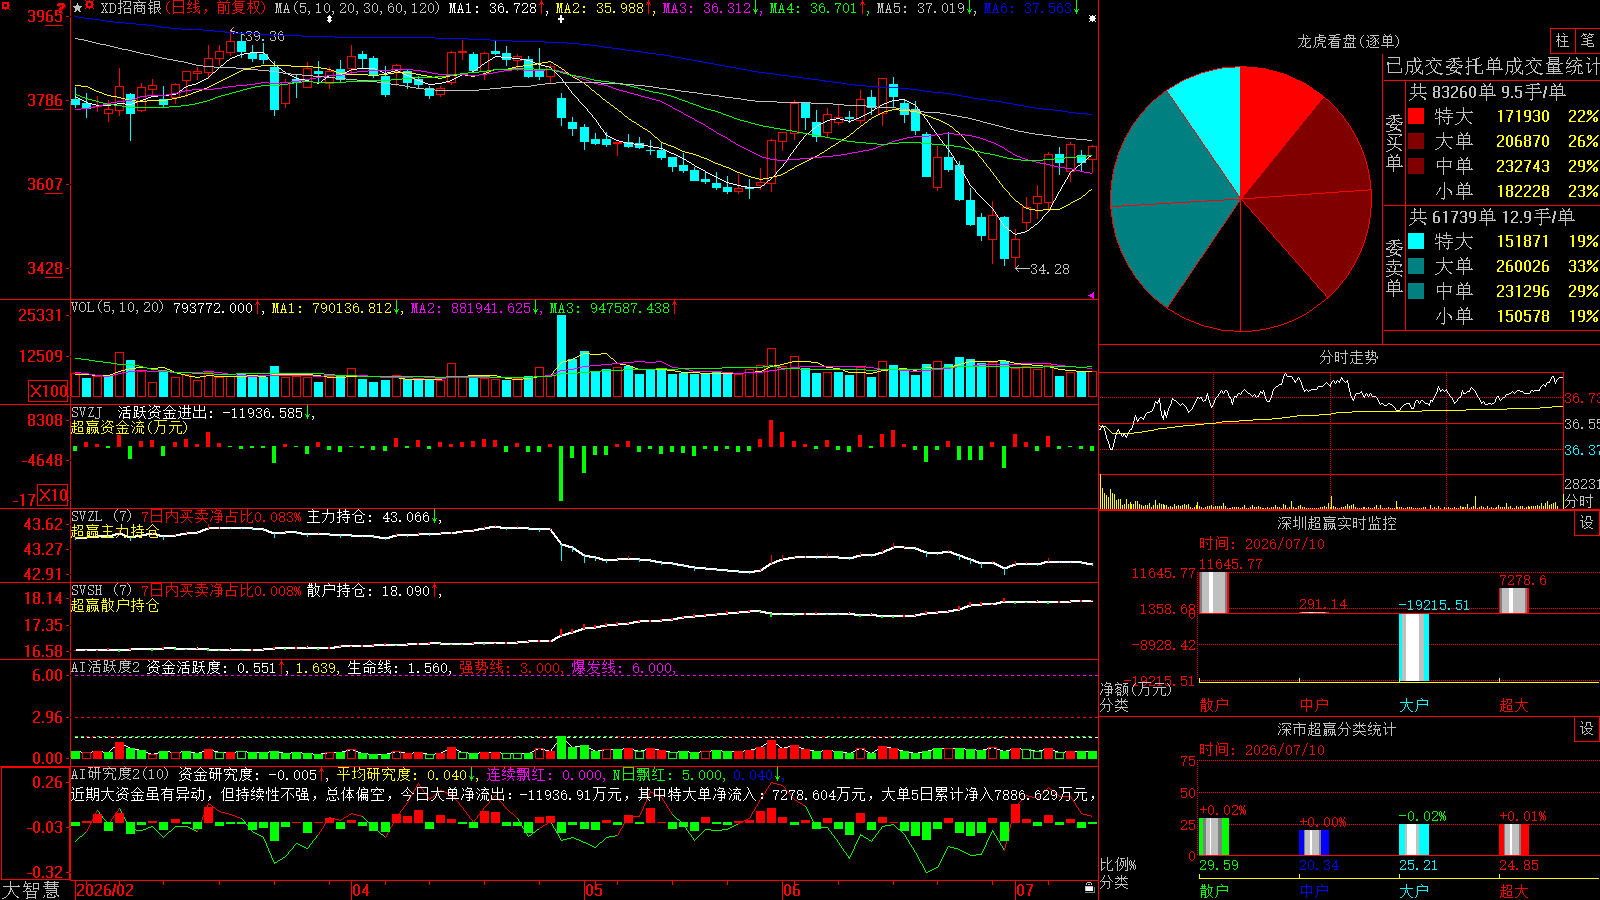Expand MA(5,10,20,30,60,120) indicator parameters
The height and width of the screenshot is (900, 1600).
point(357,8)
